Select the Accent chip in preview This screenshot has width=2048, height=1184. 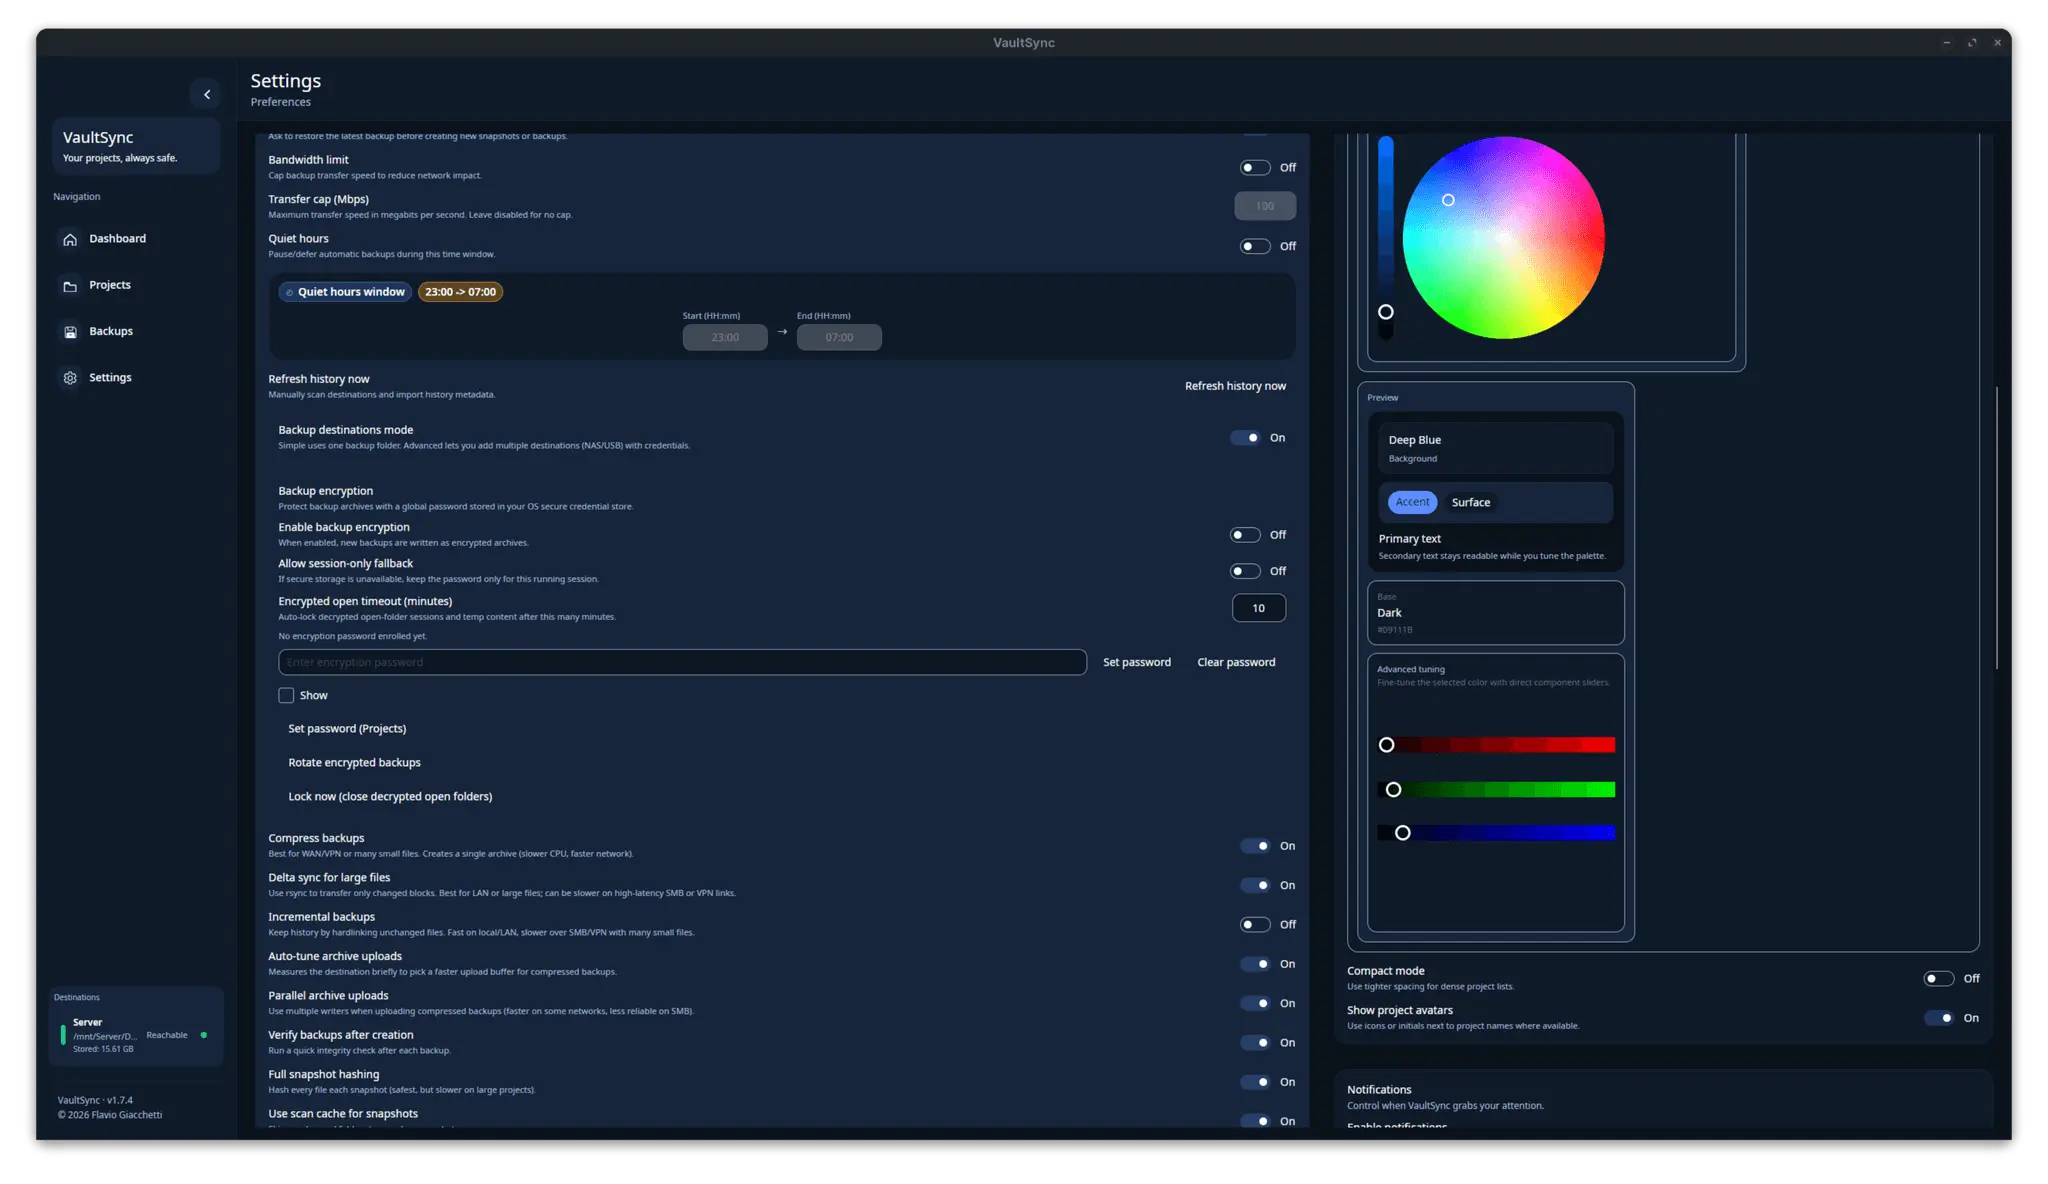(x=1412, y=502)
